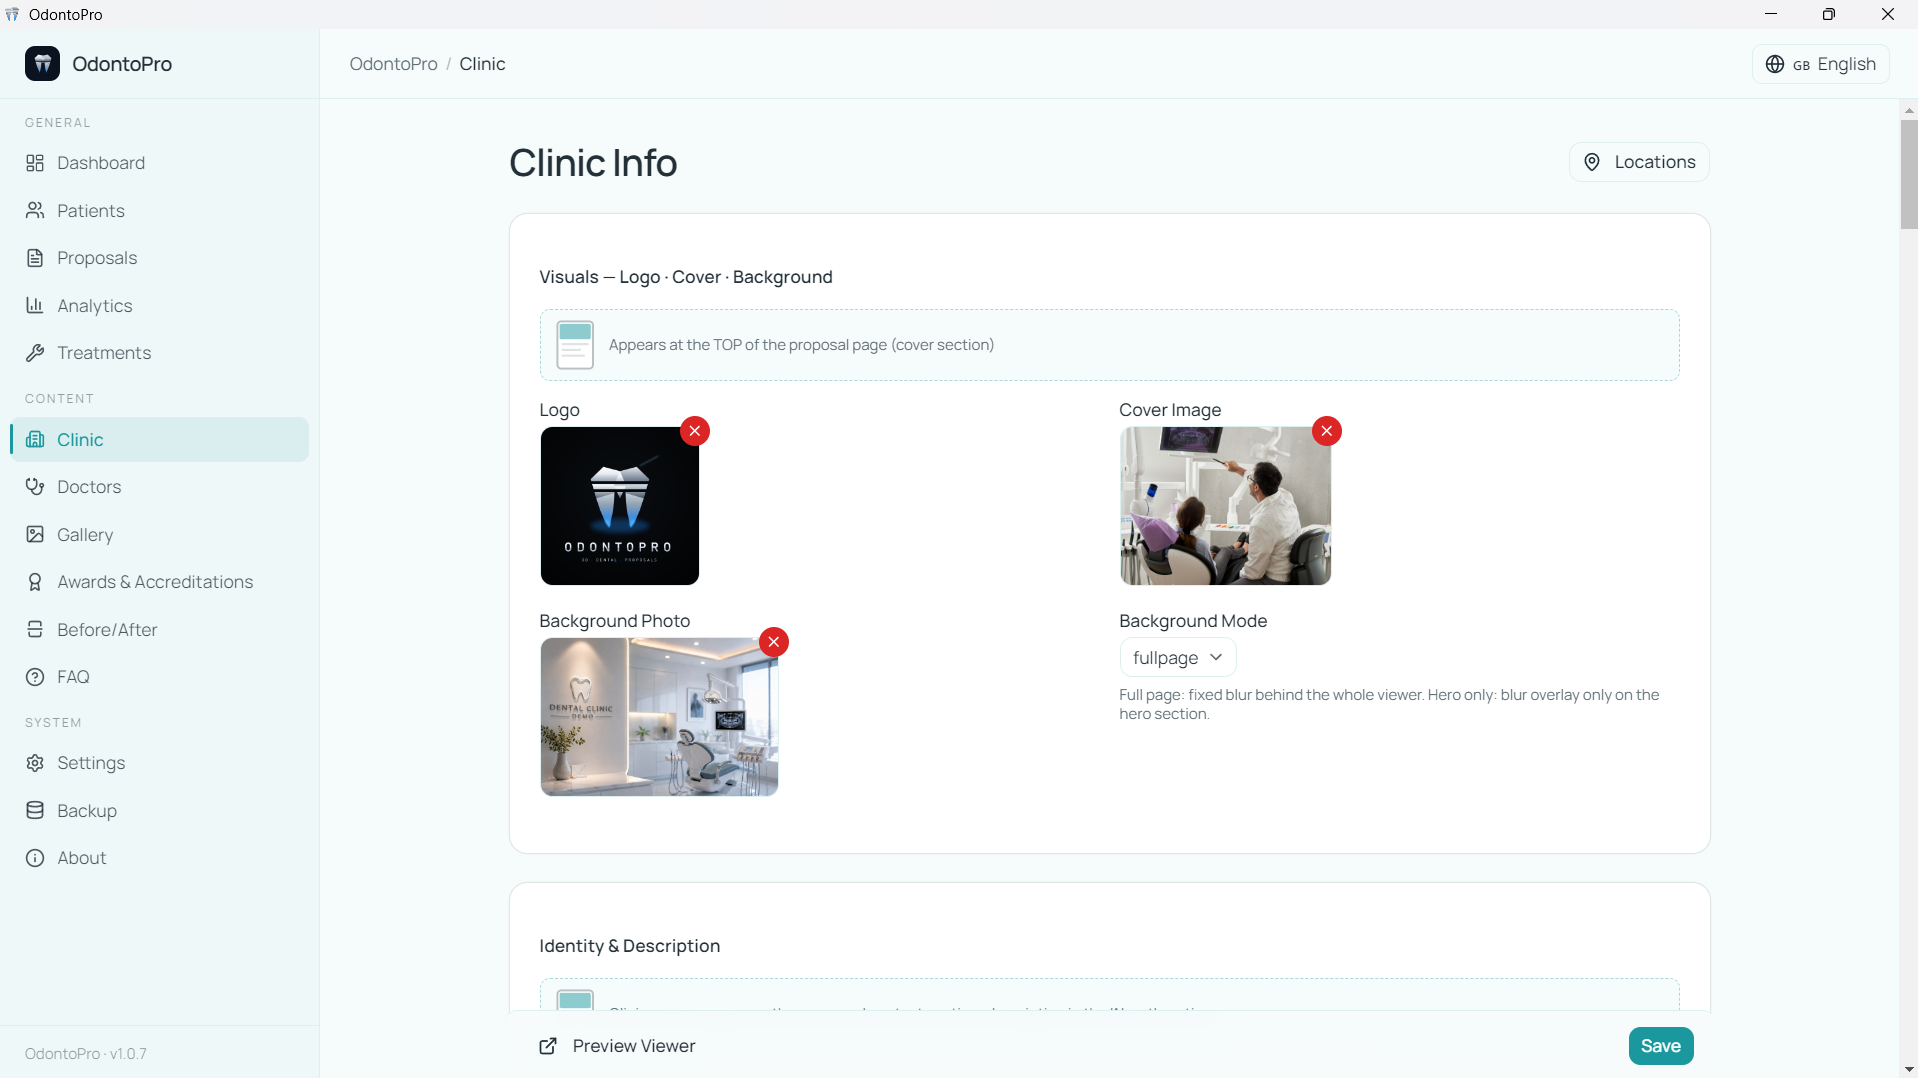Click the FAQ question mark icon

click(35, 677)
